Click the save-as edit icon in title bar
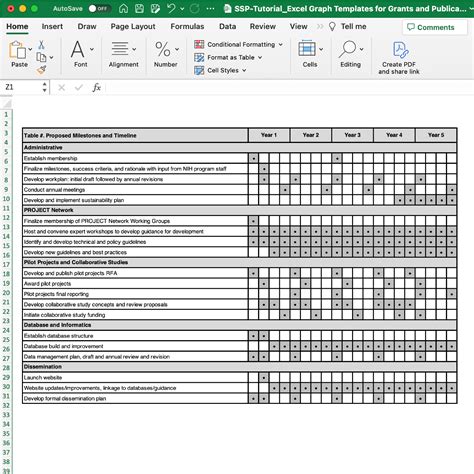Viewport: 474px width, 474px height. [155, 9]
